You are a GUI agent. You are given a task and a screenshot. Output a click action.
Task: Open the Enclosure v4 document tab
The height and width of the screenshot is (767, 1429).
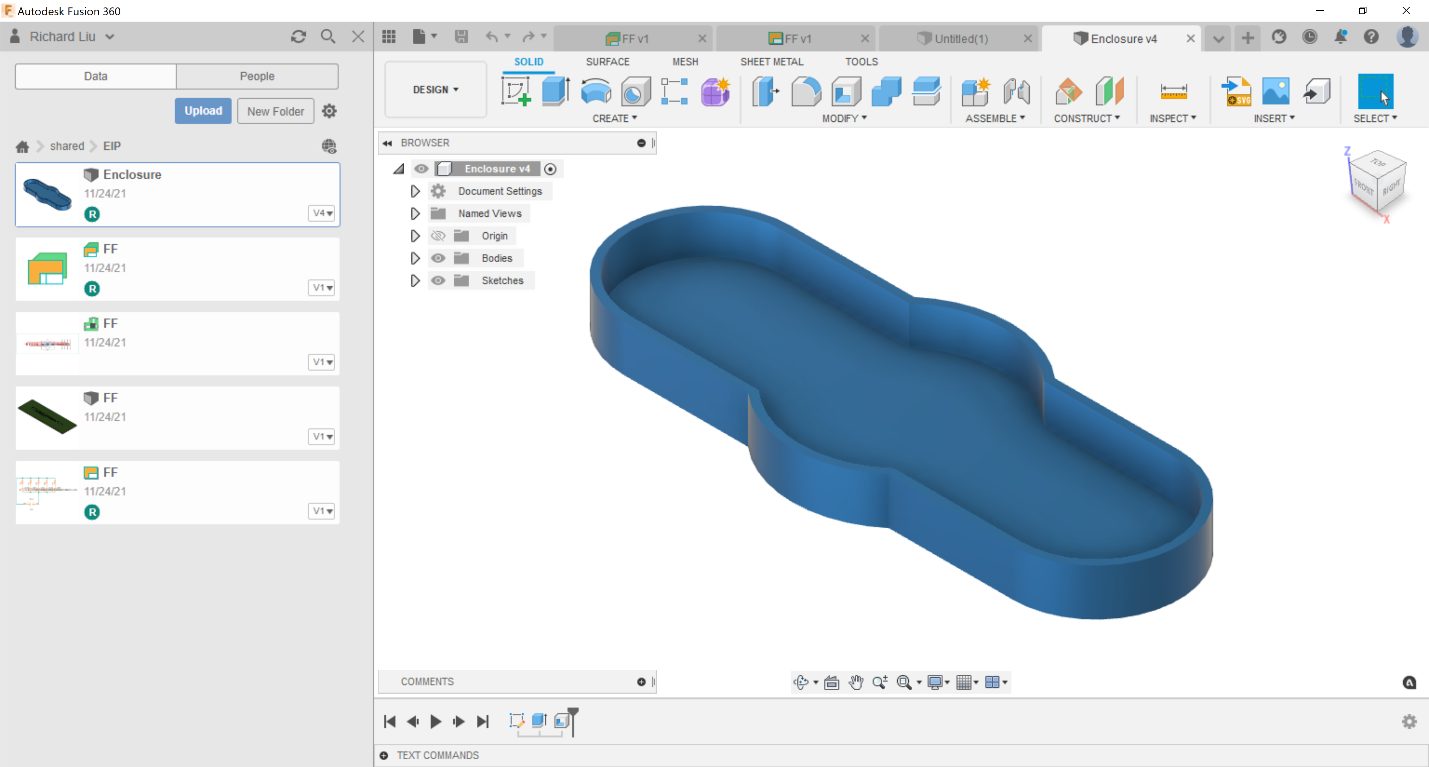[1125, 38]
